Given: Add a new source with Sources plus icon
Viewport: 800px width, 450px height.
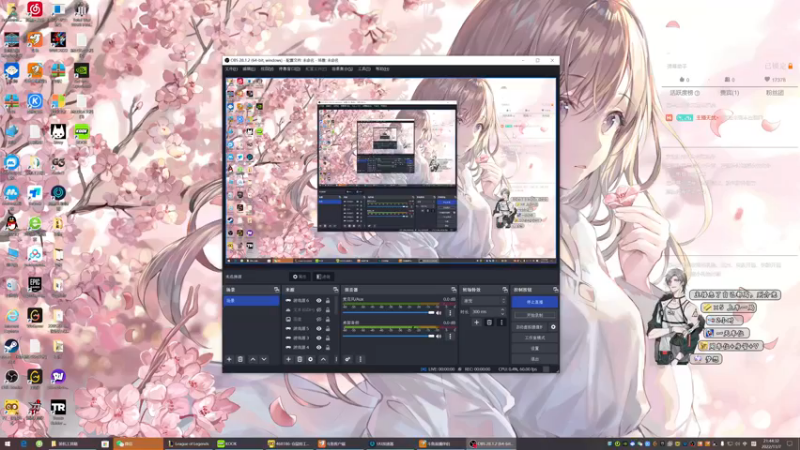Looking at the screenshot, I should (x=288, y=359).
